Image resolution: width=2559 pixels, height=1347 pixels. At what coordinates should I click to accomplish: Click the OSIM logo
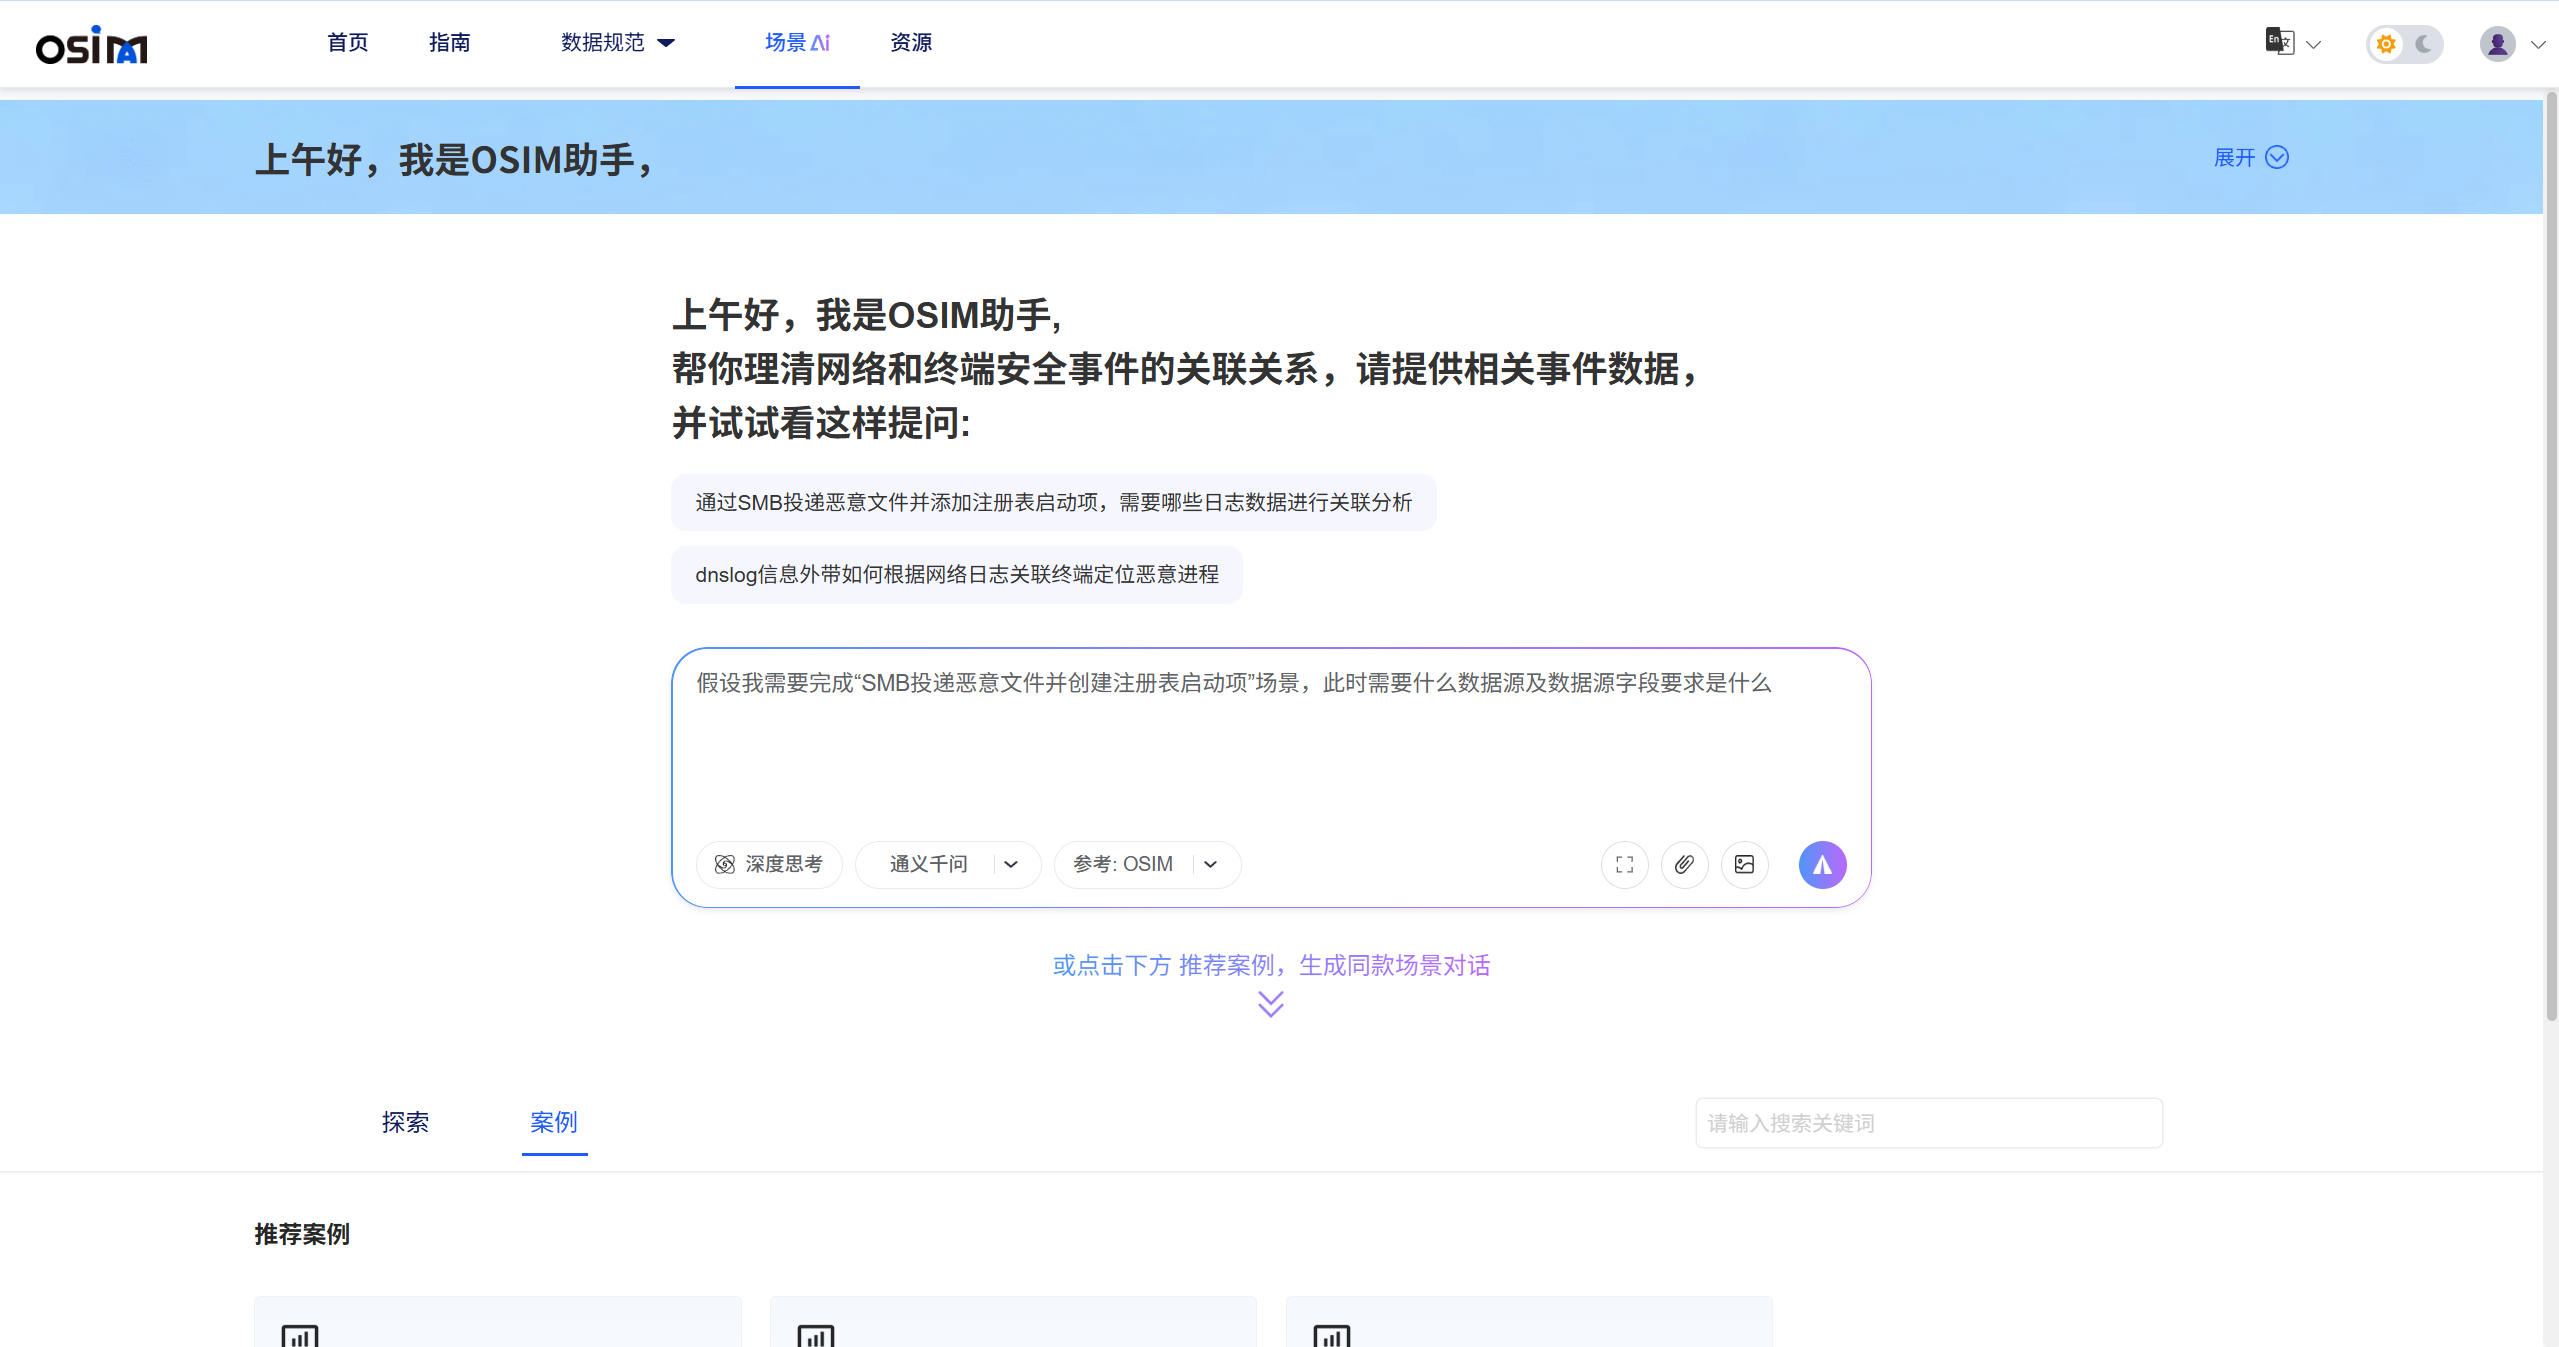(91, 45)
